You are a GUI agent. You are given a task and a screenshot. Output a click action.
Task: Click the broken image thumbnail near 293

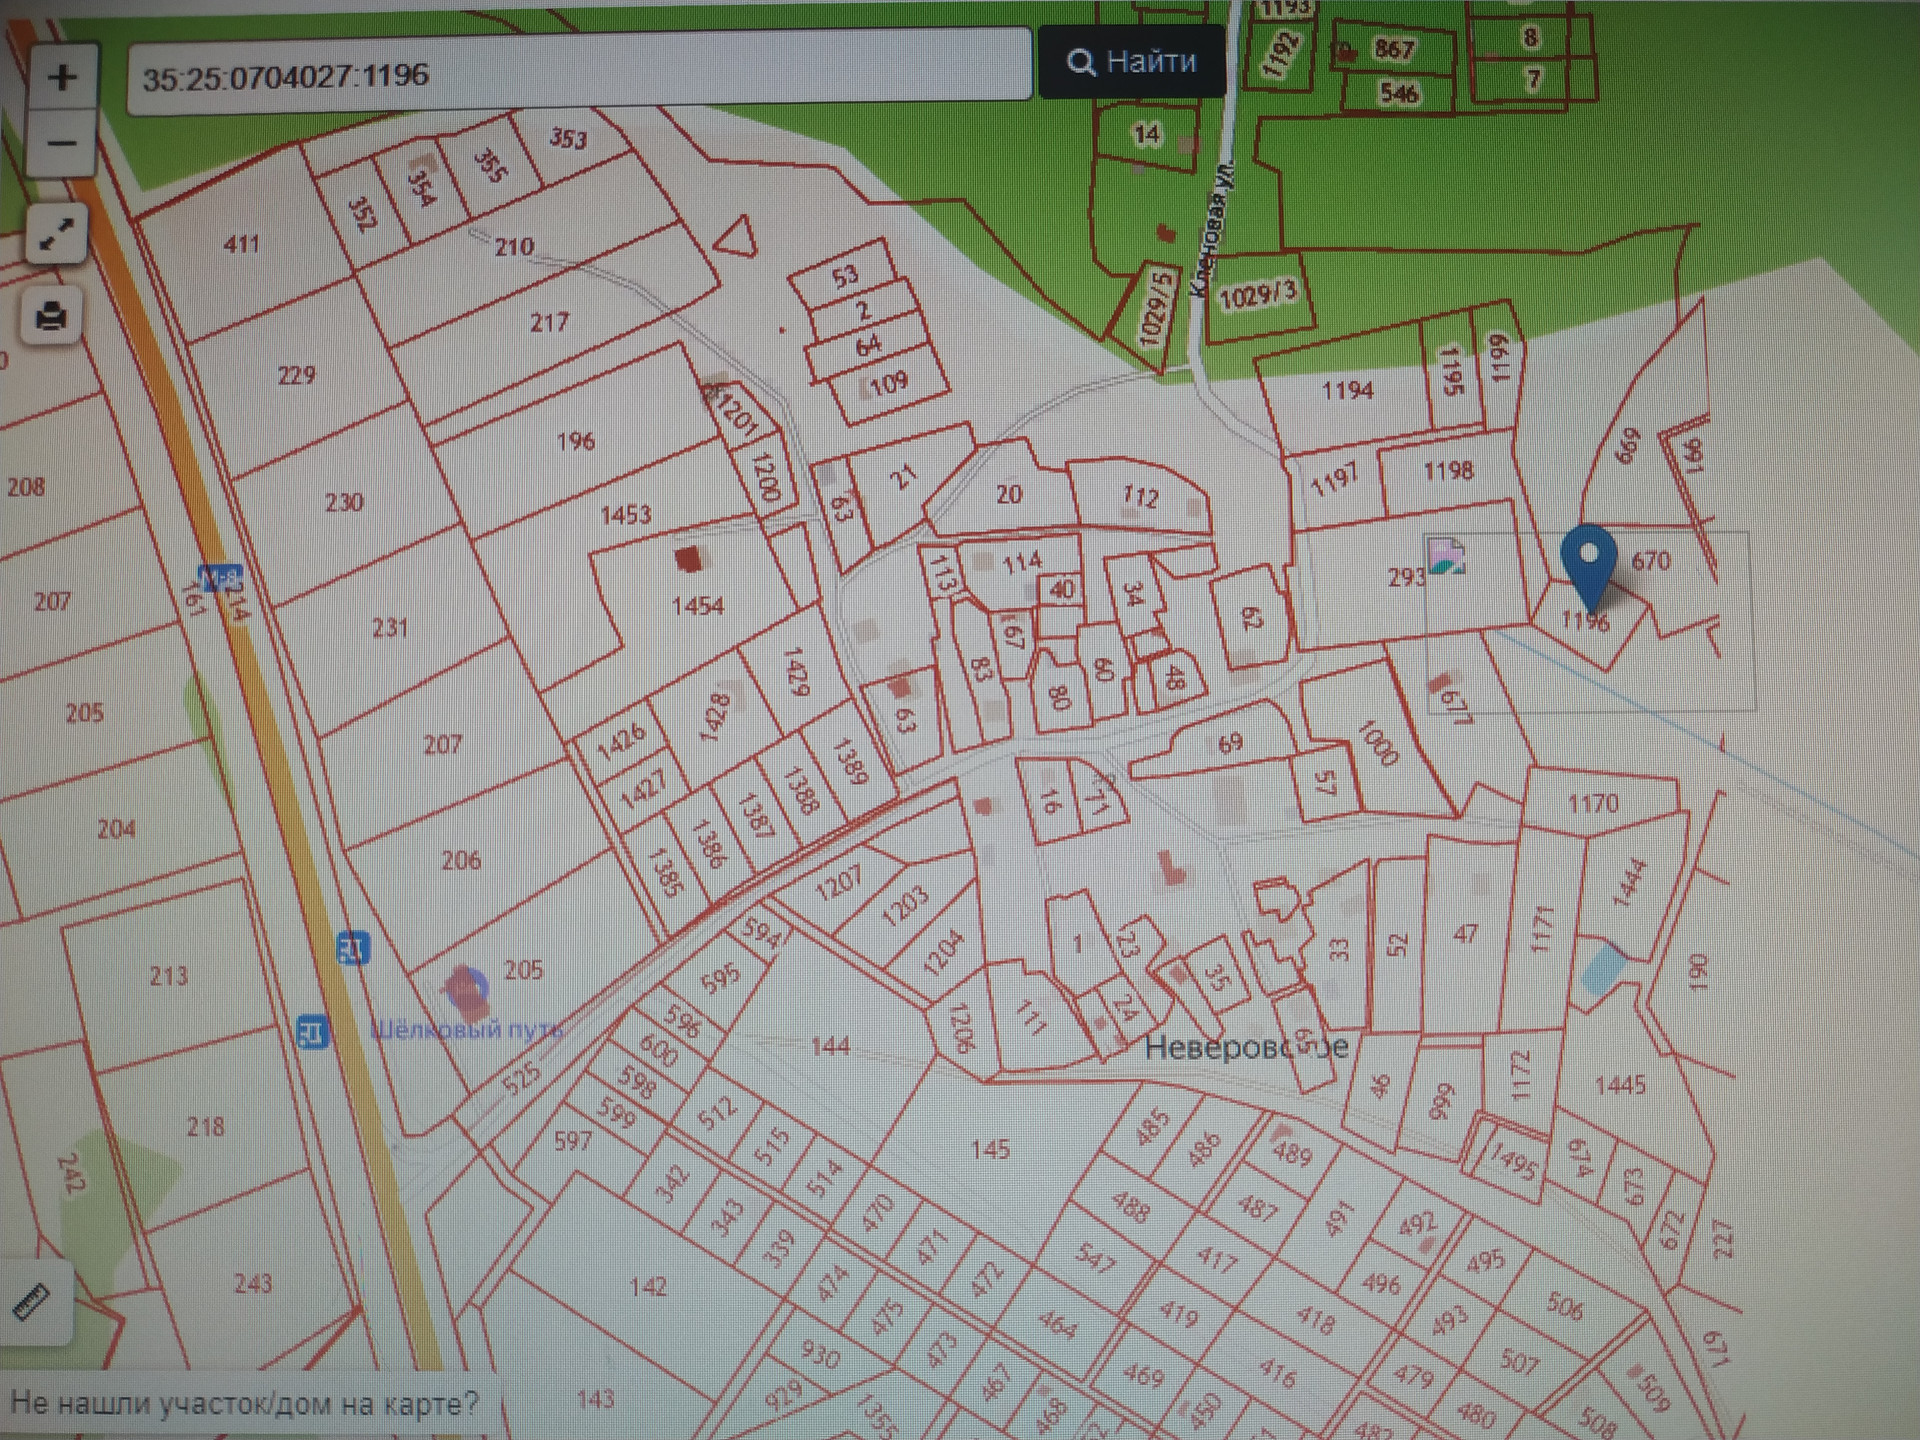(1446, 555)
